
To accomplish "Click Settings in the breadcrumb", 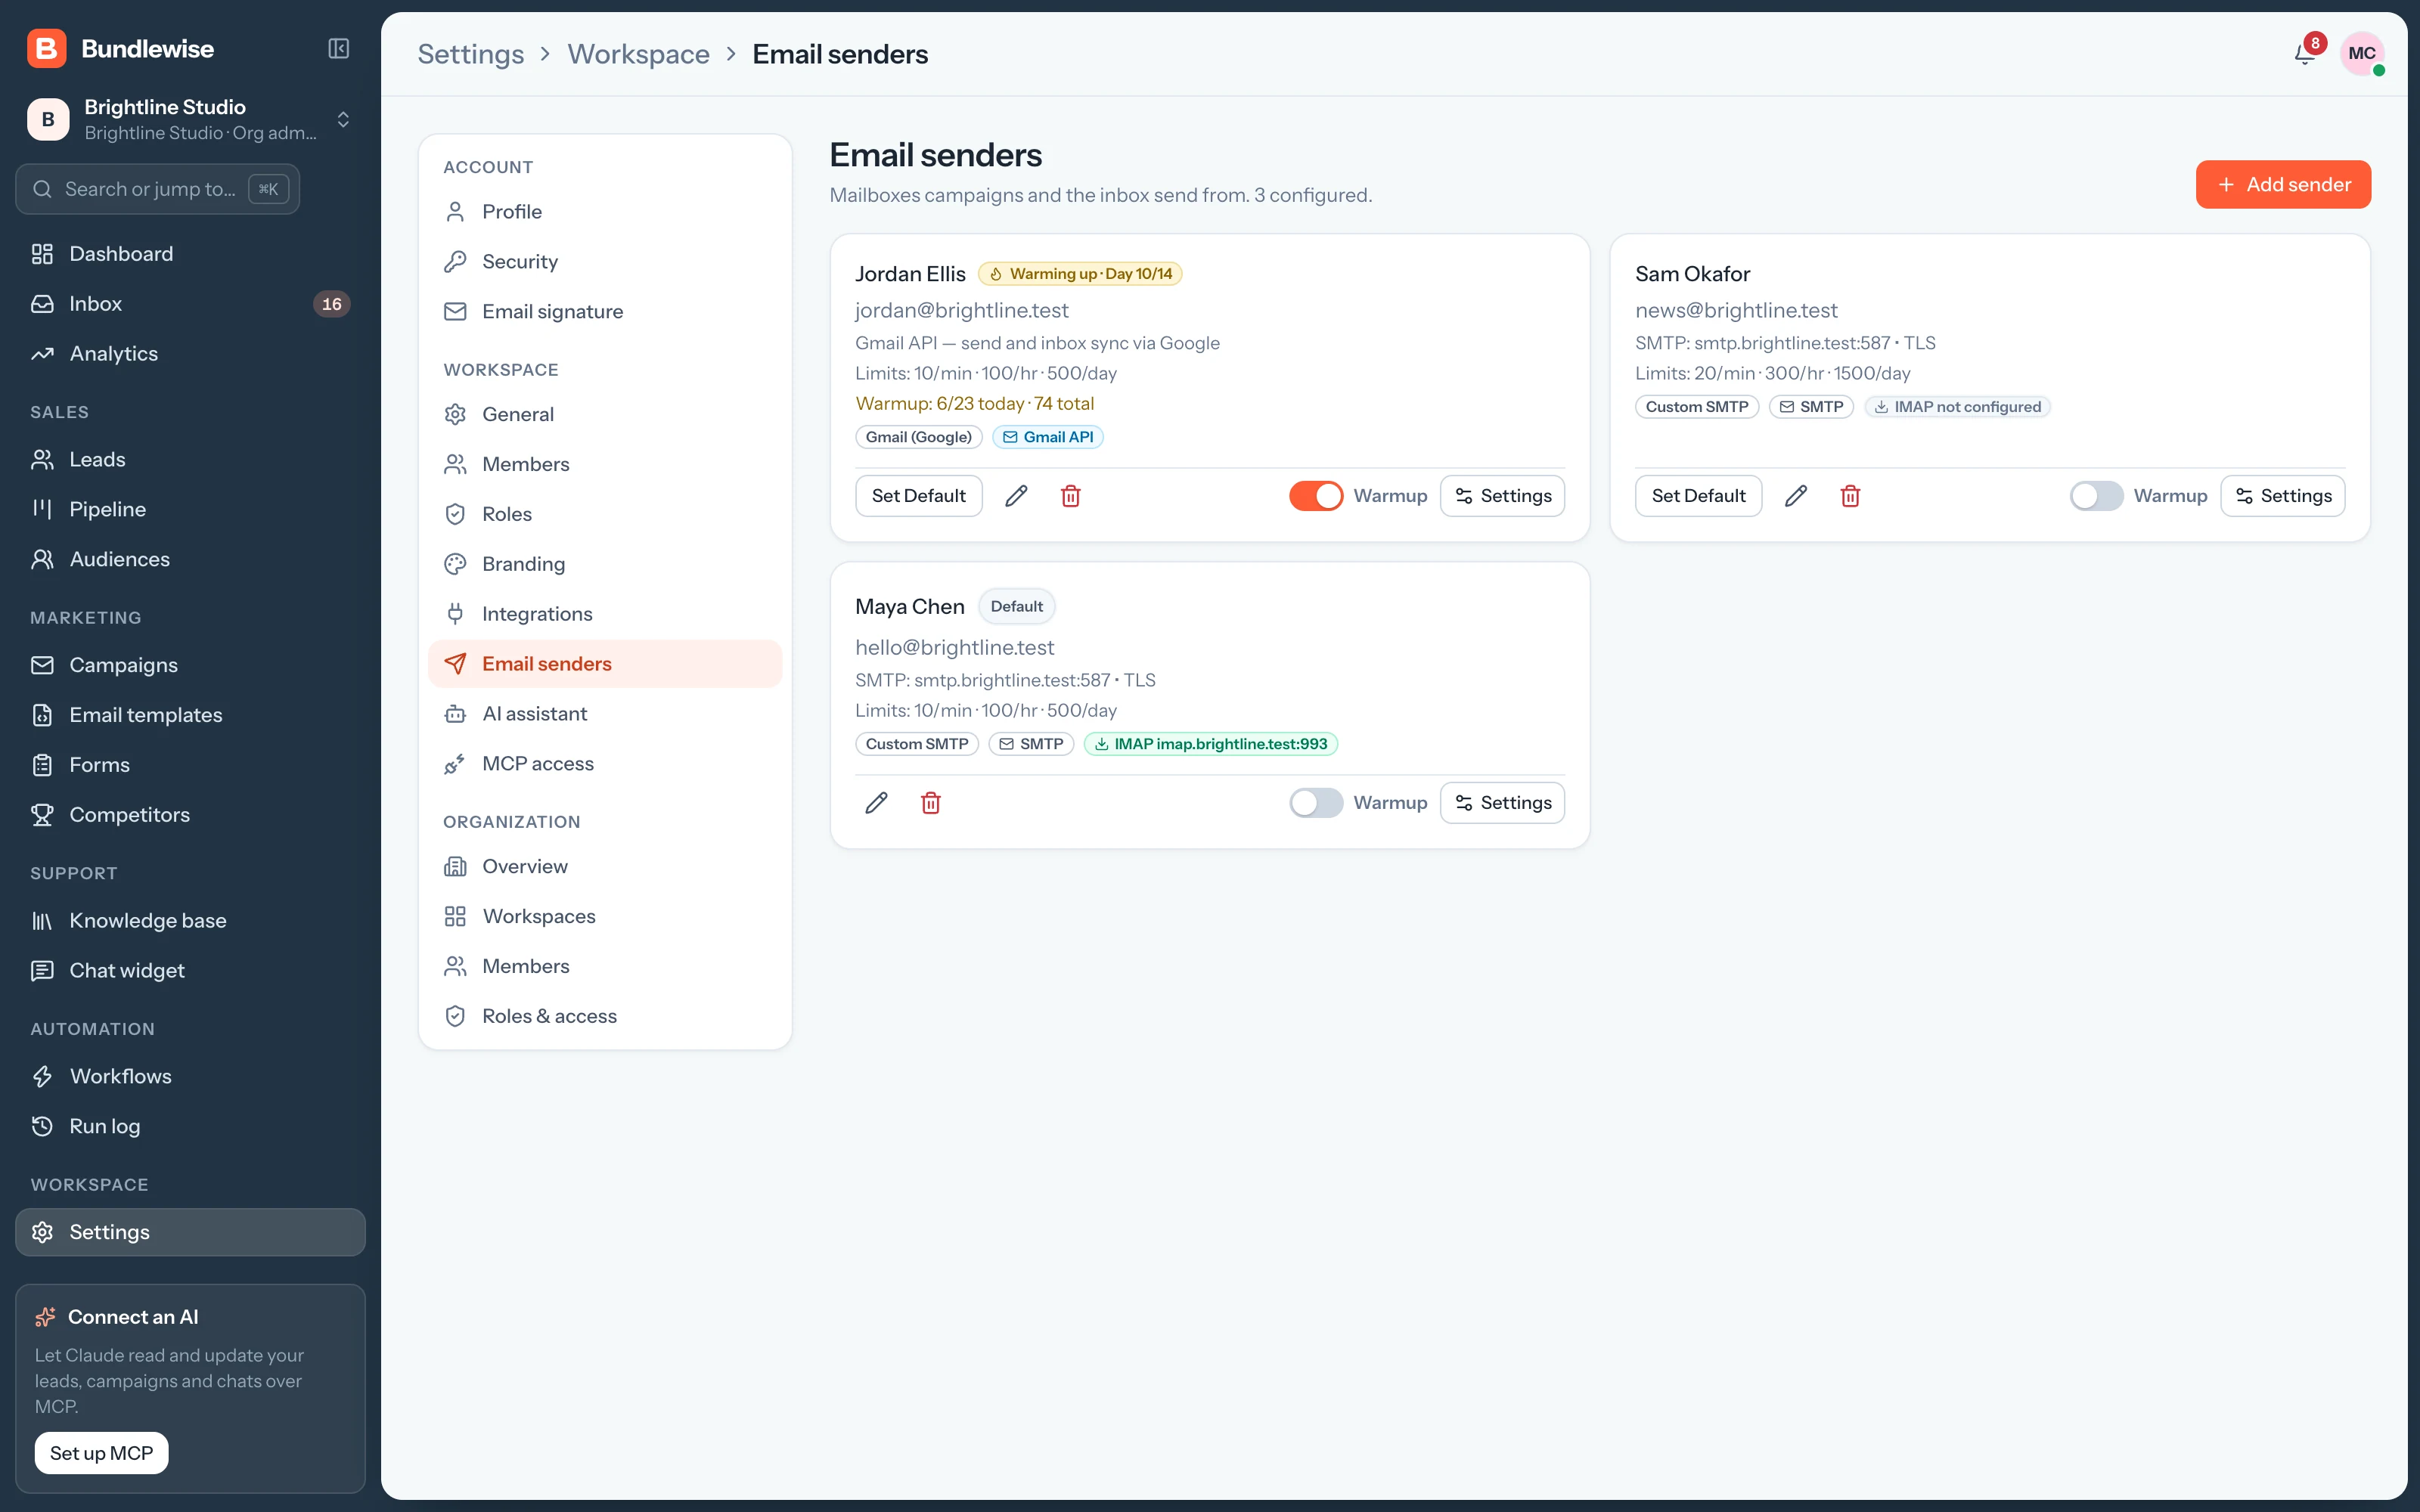I will coord(470,54).
